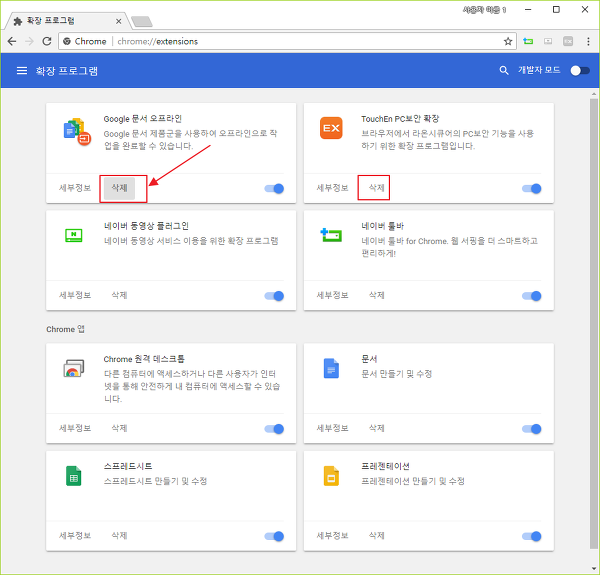Click the 네이버 동영상 플러그인 card icon

pyautogui.click(x=73, y=235)
